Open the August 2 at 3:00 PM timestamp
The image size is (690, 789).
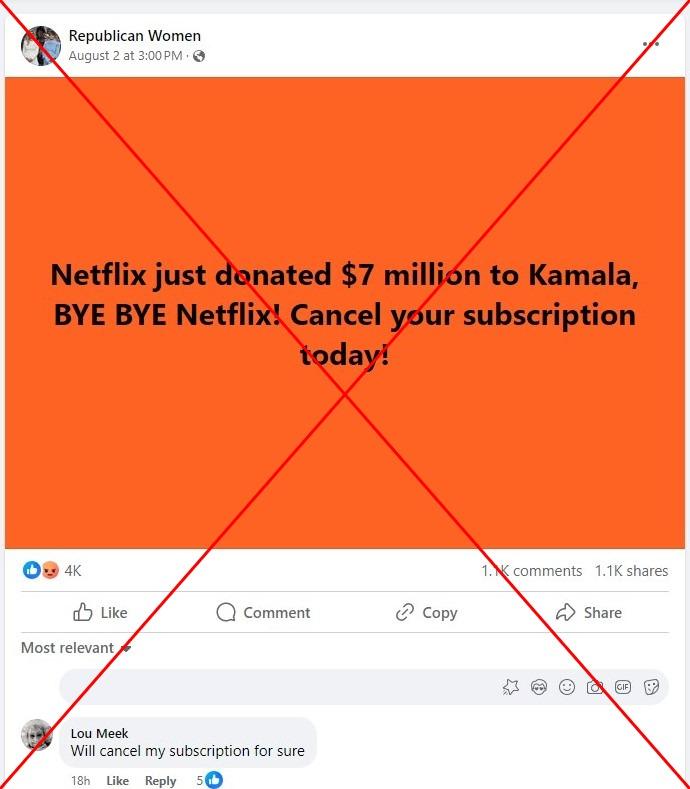(125, 56)
